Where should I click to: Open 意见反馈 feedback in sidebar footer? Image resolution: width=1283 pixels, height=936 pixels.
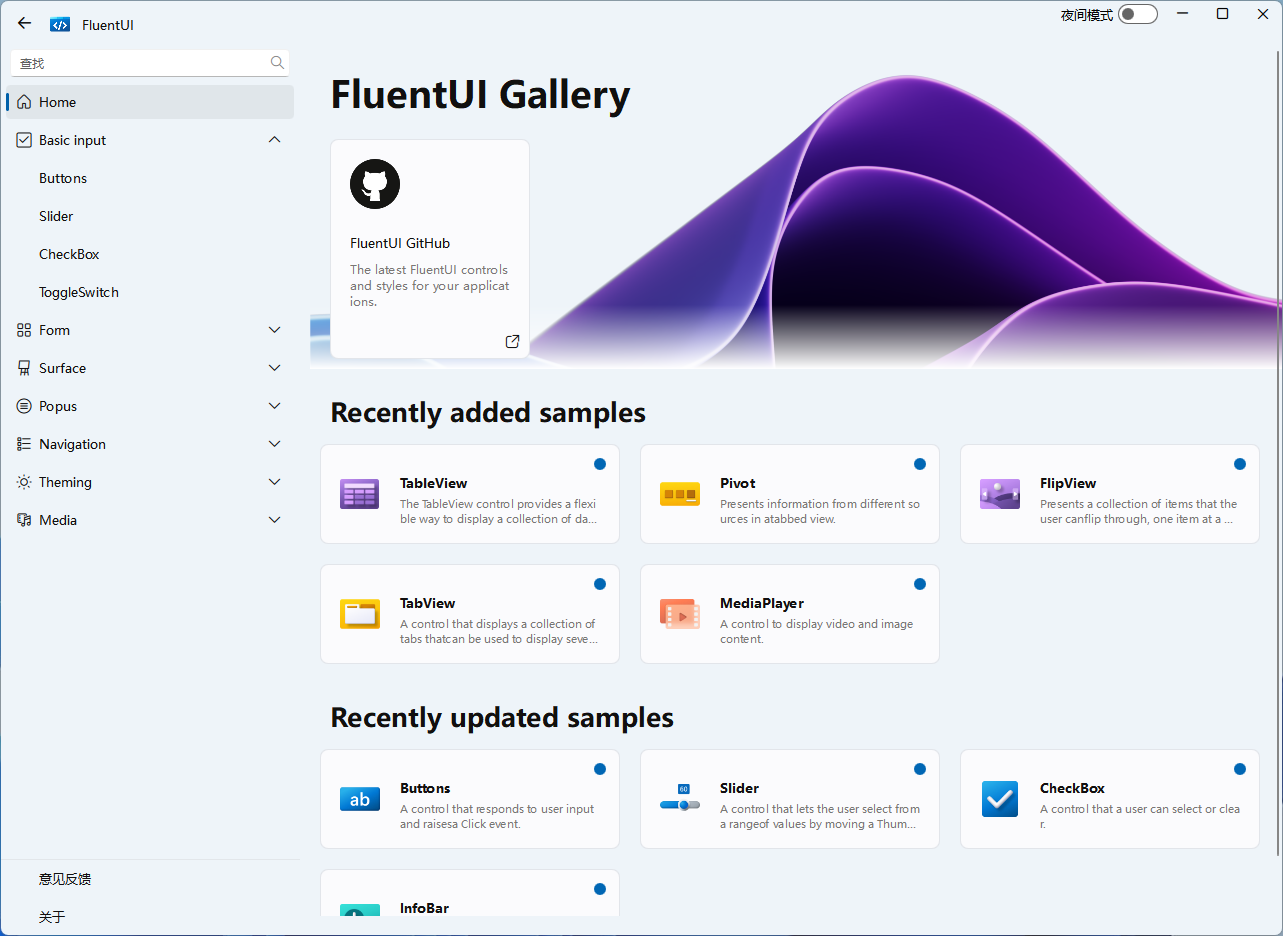coord(150,879)
